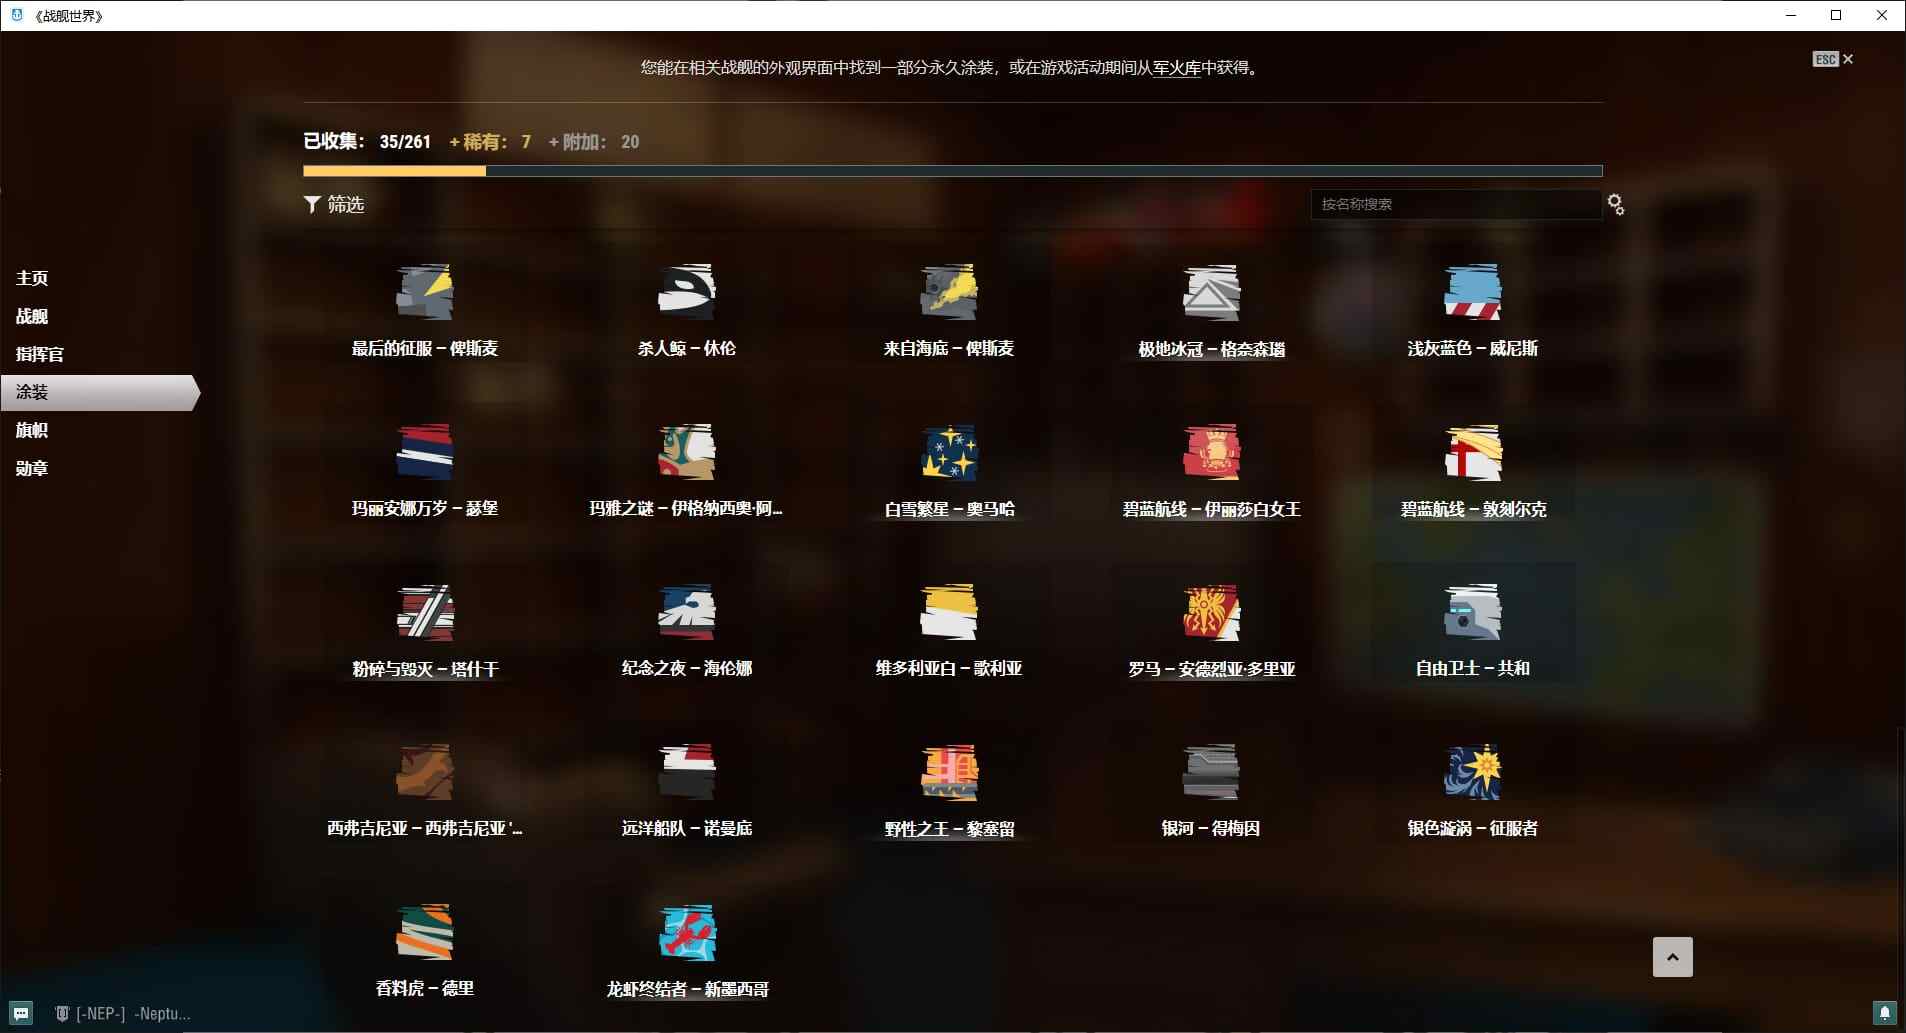Click the 按名称搜索 search field
Screen dimensions: 1906x1033
click(1453, 204)
